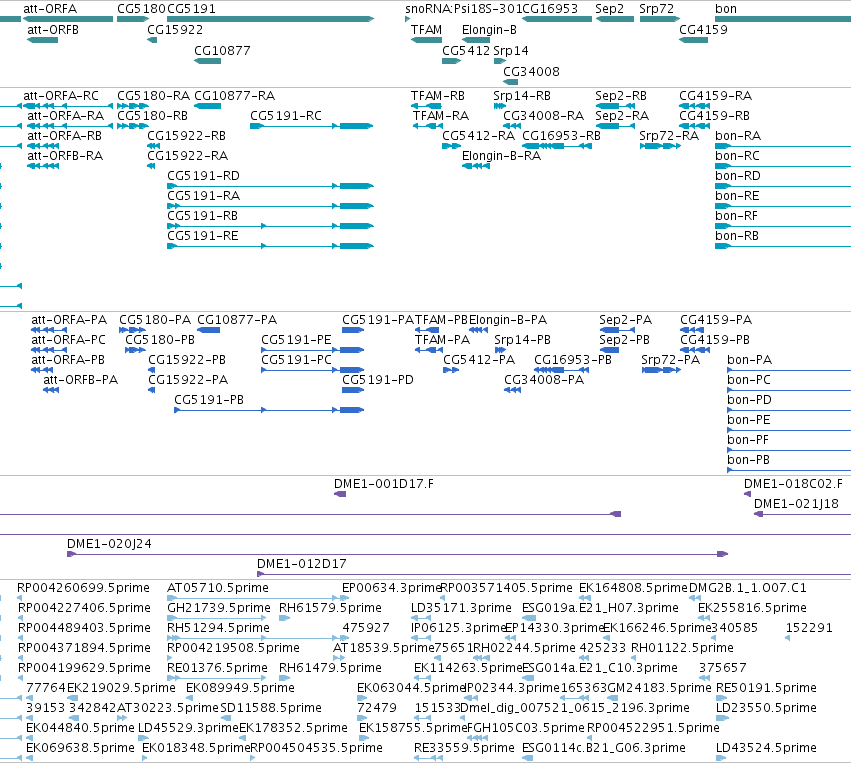This screenshot has width=851, height=763.
Task: Select the Elongin-B gene label
Action: [489, 30]
